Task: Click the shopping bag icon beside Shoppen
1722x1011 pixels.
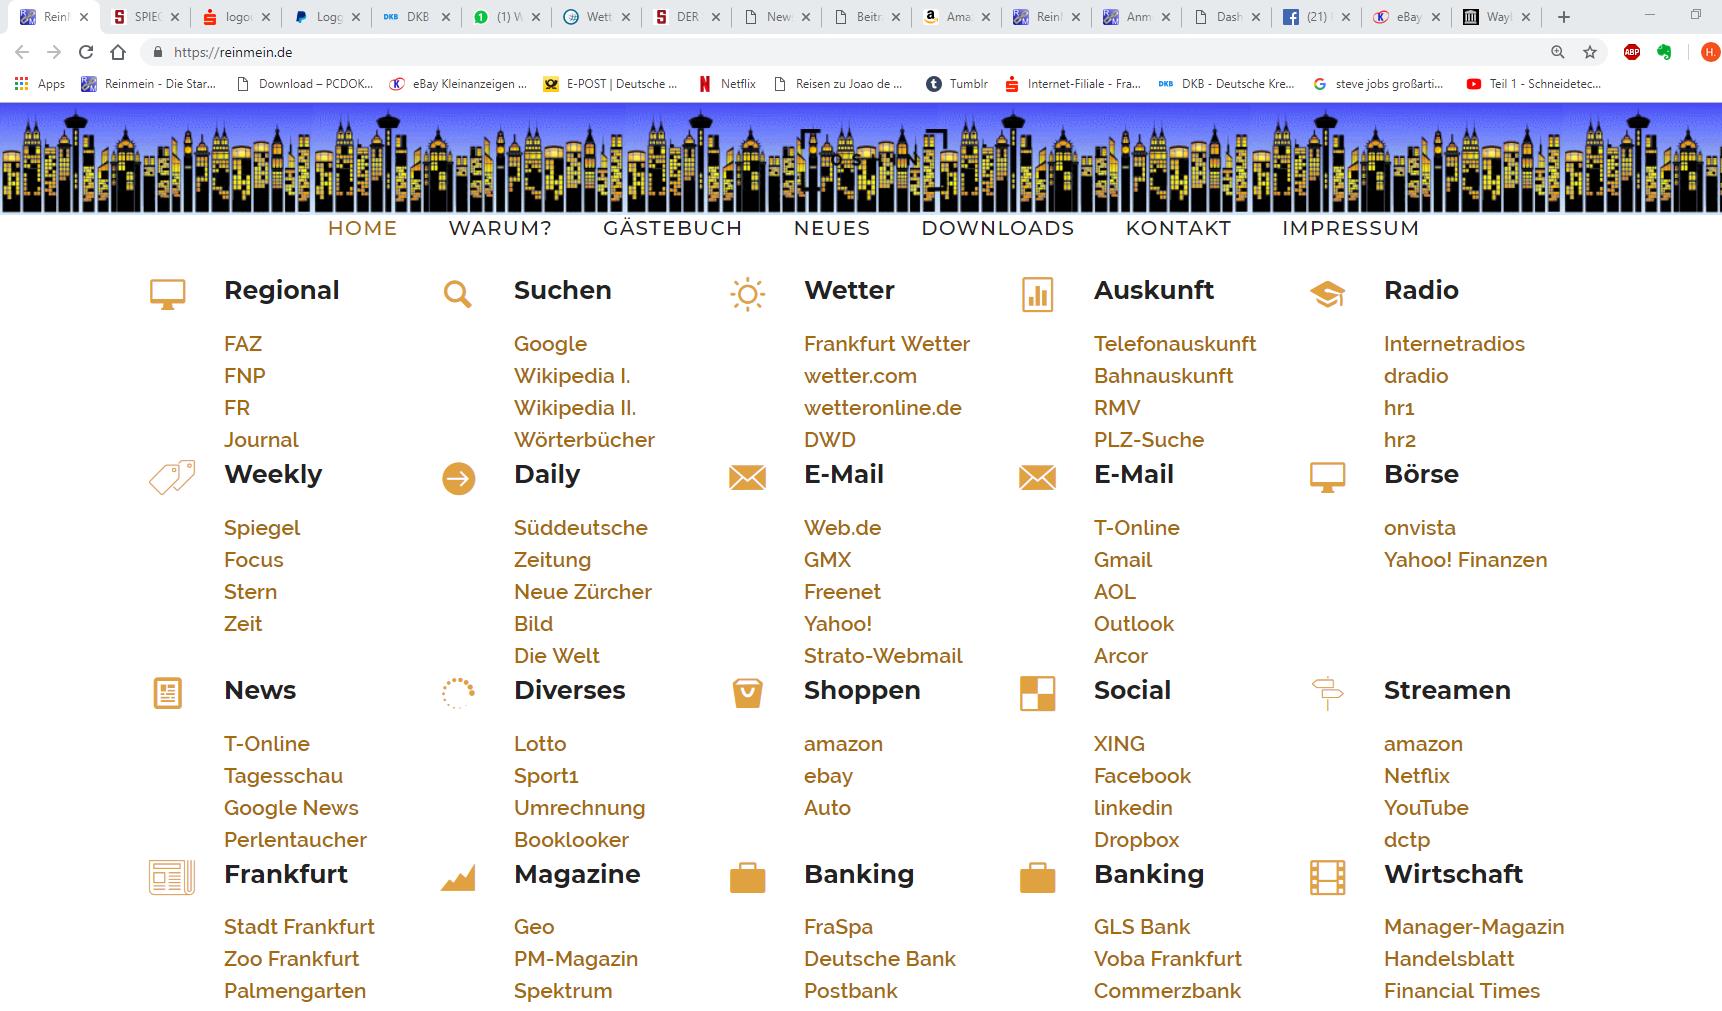Action: tap(747, 693)
